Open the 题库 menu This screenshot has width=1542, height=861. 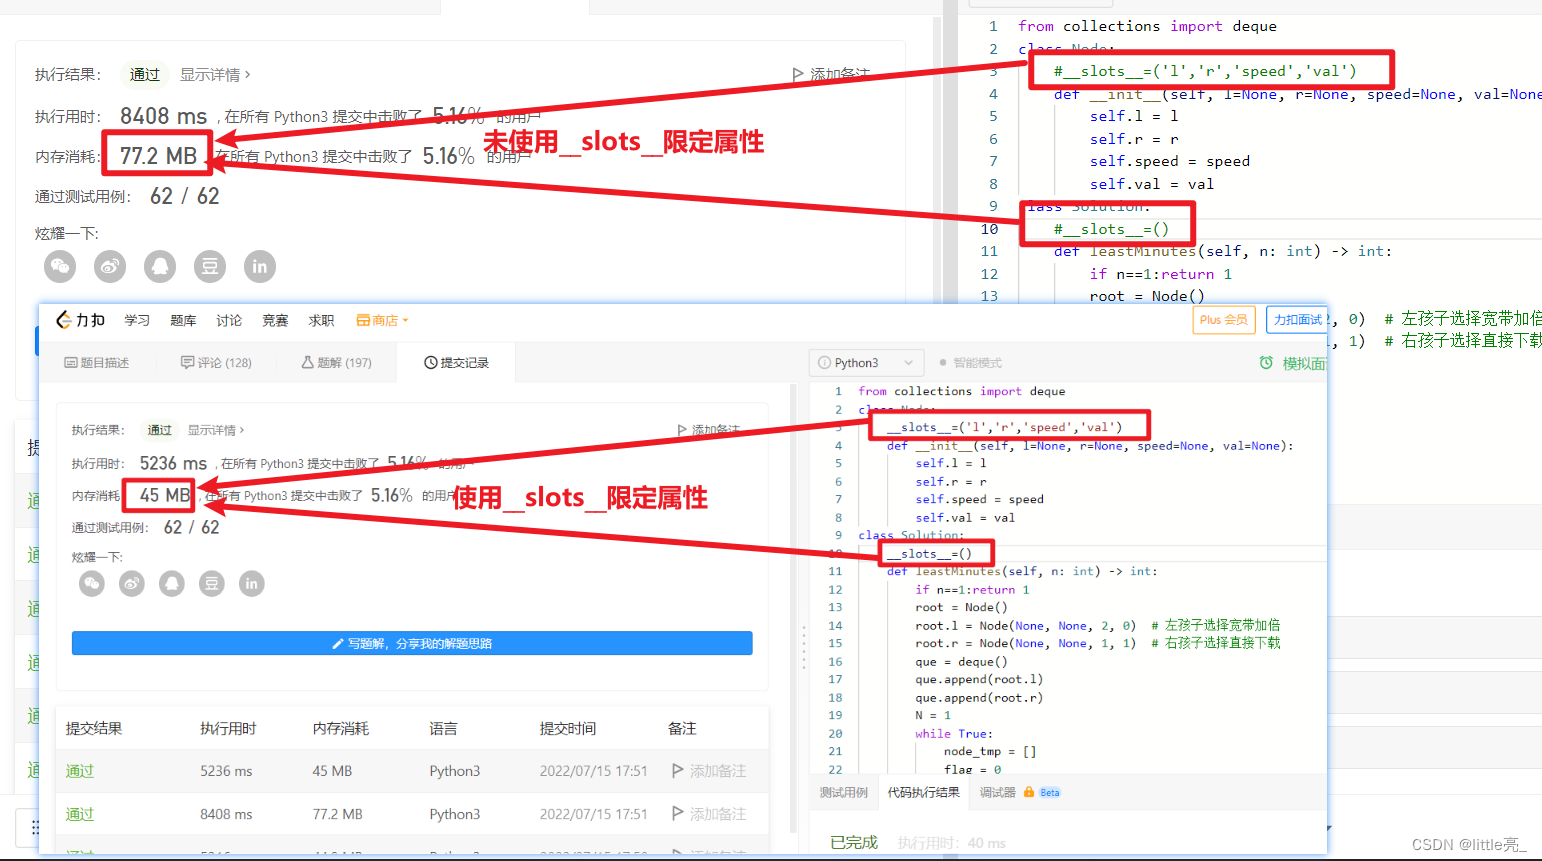tap(183, 320)
